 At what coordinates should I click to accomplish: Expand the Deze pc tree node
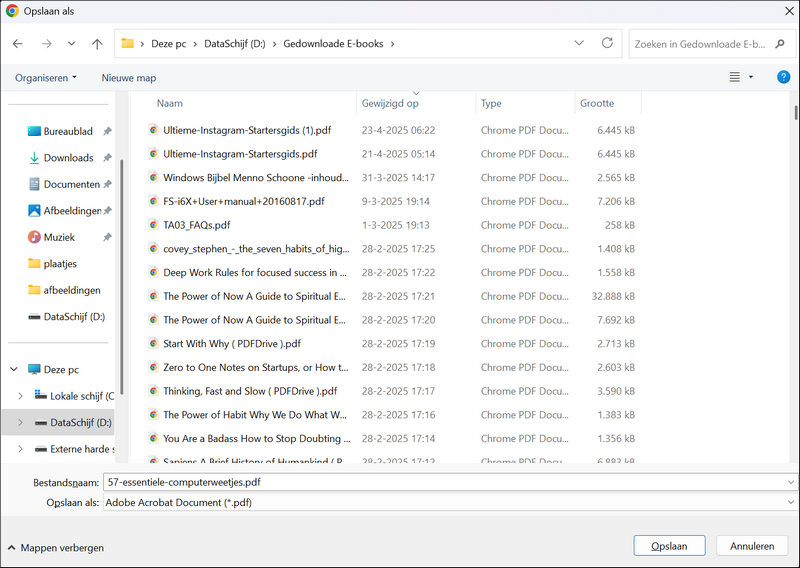click(14, 369)
